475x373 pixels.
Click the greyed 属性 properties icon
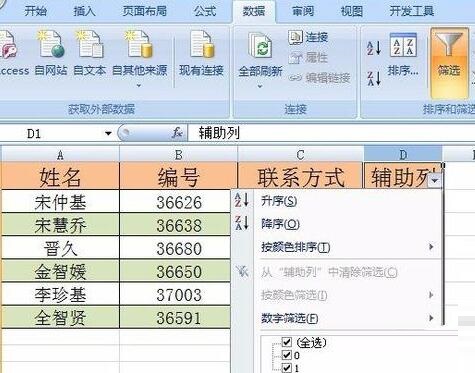click(295, 58)
